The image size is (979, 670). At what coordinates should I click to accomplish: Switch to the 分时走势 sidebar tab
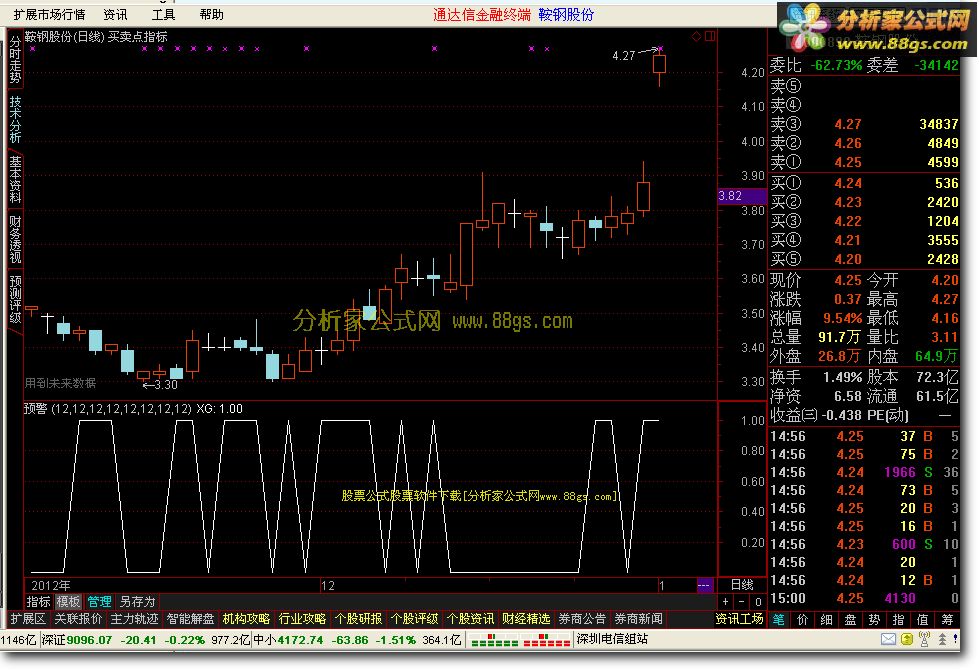(x=15, y=60)
